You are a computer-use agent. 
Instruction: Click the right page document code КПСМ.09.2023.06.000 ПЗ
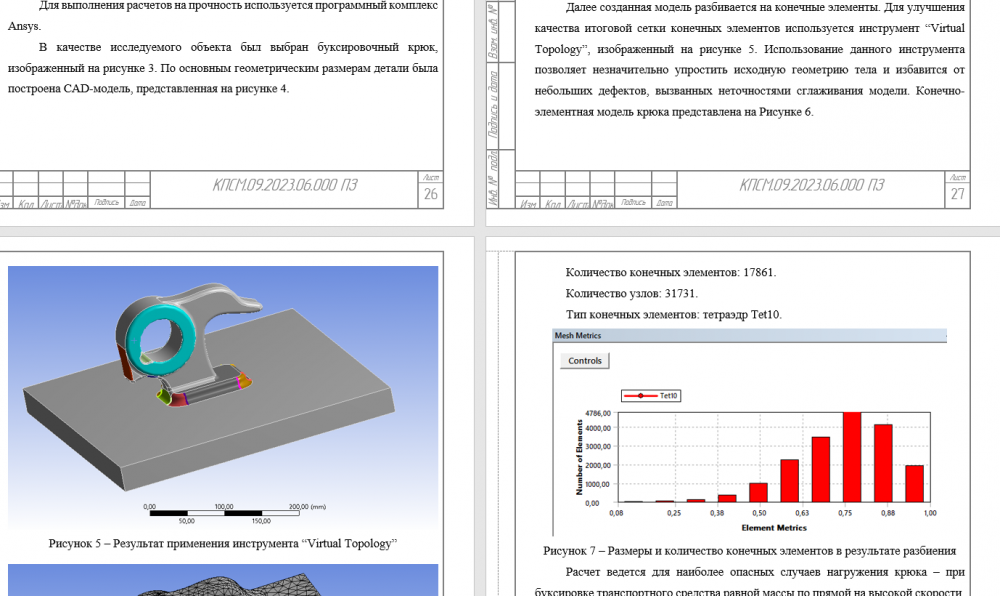pyautogui.click(x=812, y=185)
